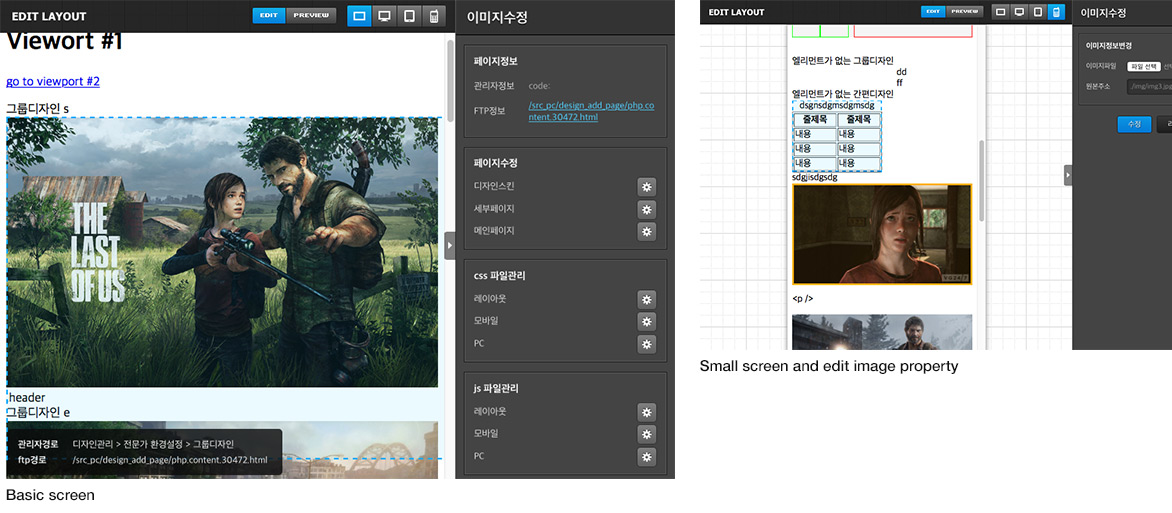
Task: Collapse side panel arrow in Small screen
Action: pyautogui.click(x=1068, y=175)
